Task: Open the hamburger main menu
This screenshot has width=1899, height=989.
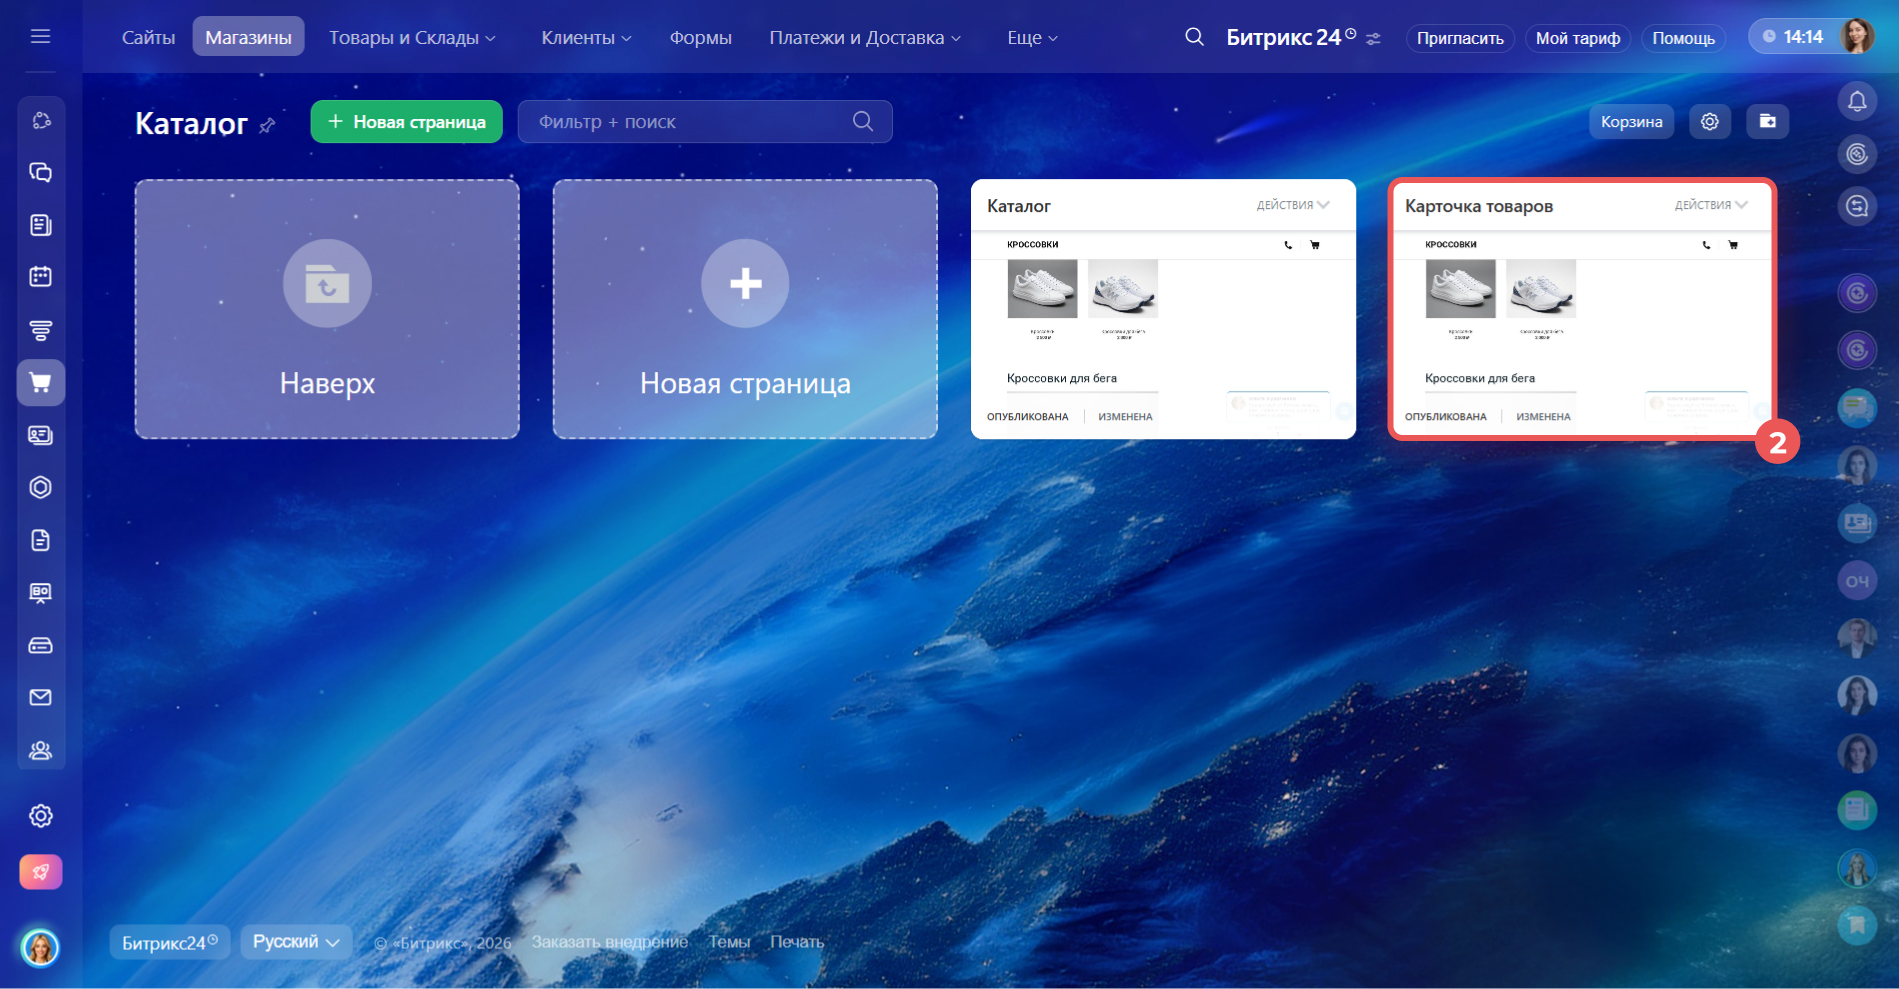Action: [40, 37]
